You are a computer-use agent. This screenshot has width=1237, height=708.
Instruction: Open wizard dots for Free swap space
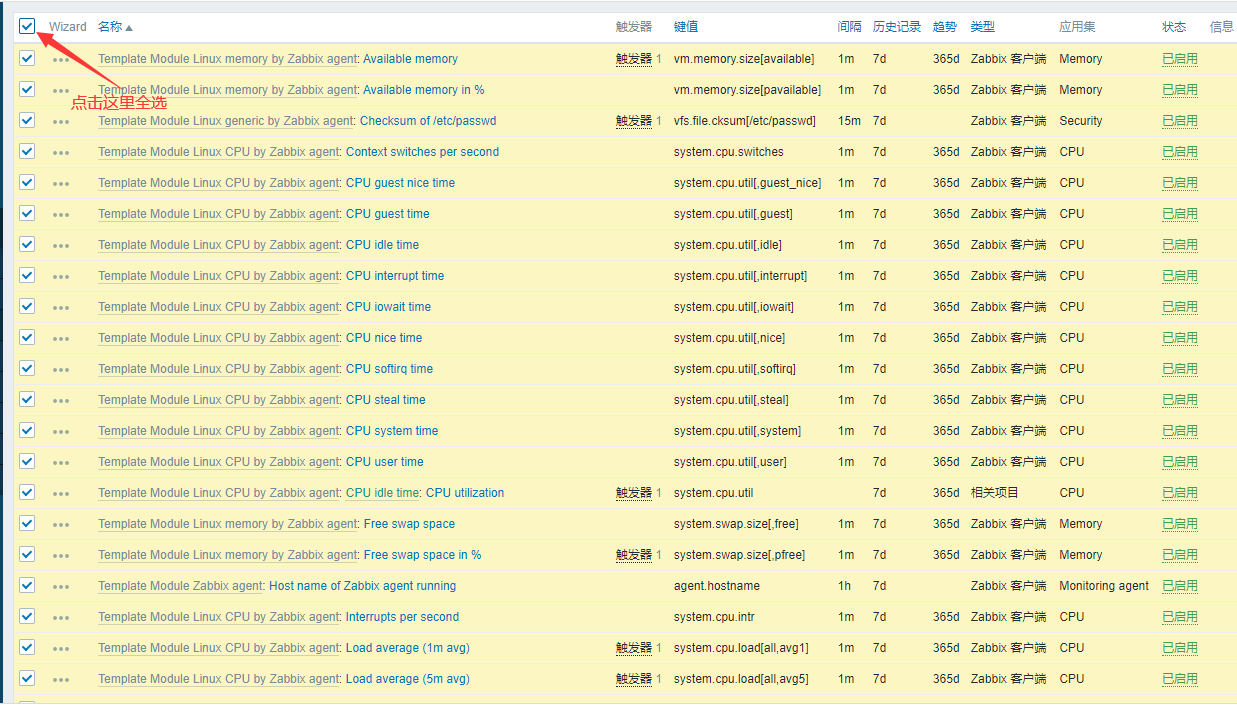pos(61,524)
